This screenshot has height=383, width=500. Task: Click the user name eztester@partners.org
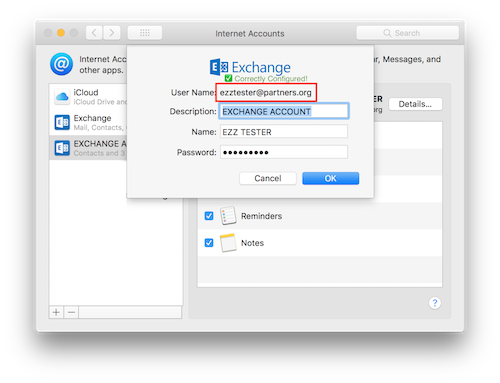(266, 93)
